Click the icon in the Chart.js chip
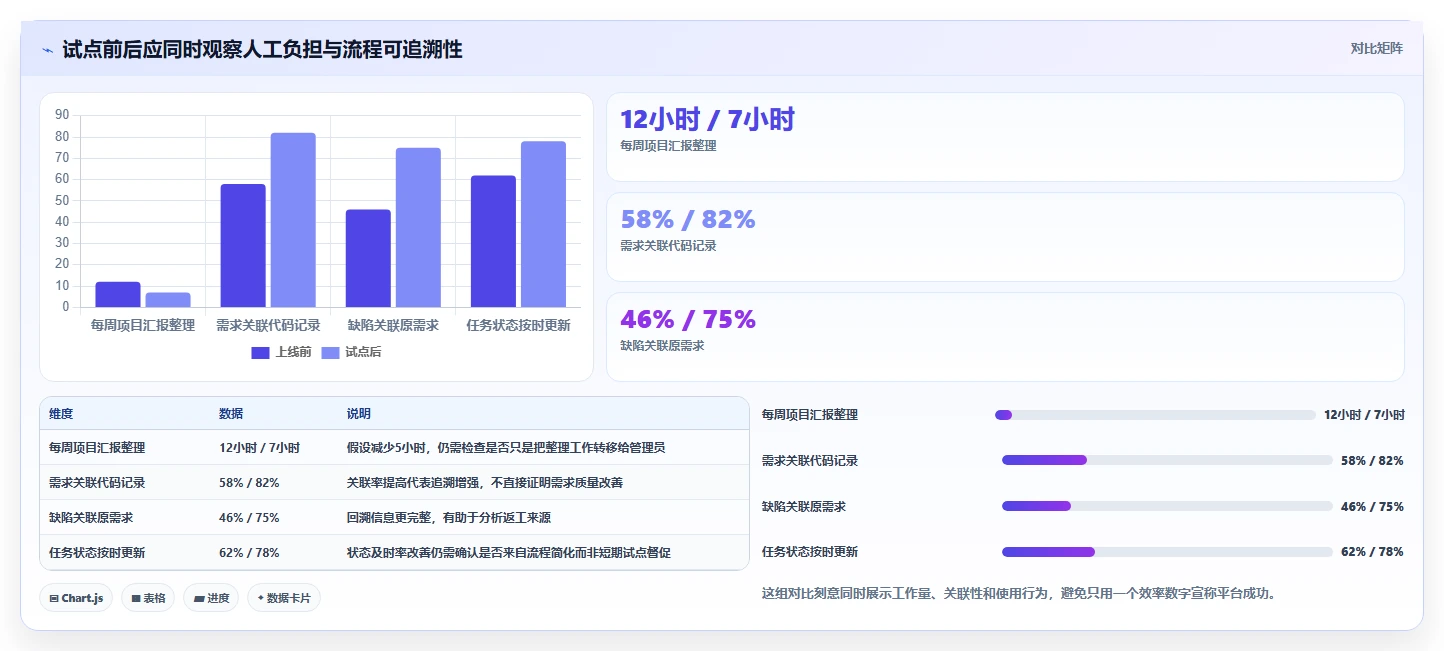 coord(54,599)
